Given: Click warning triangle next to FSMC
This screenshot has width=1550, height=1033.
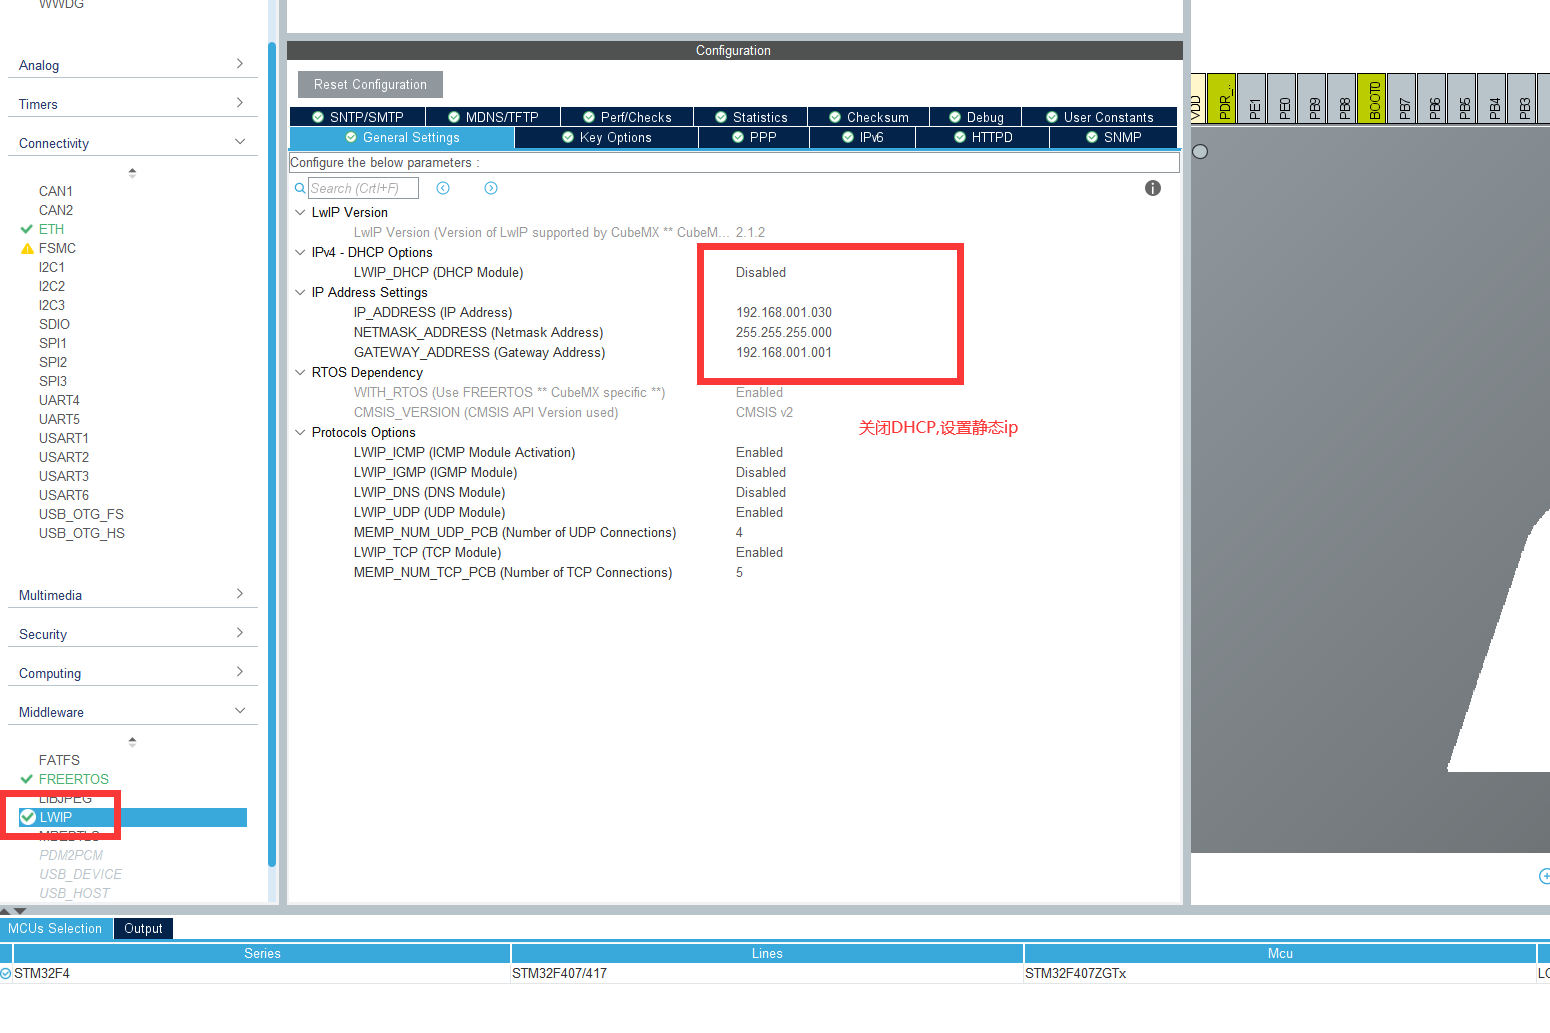Looking at the screenshot, I should point(27,248).
